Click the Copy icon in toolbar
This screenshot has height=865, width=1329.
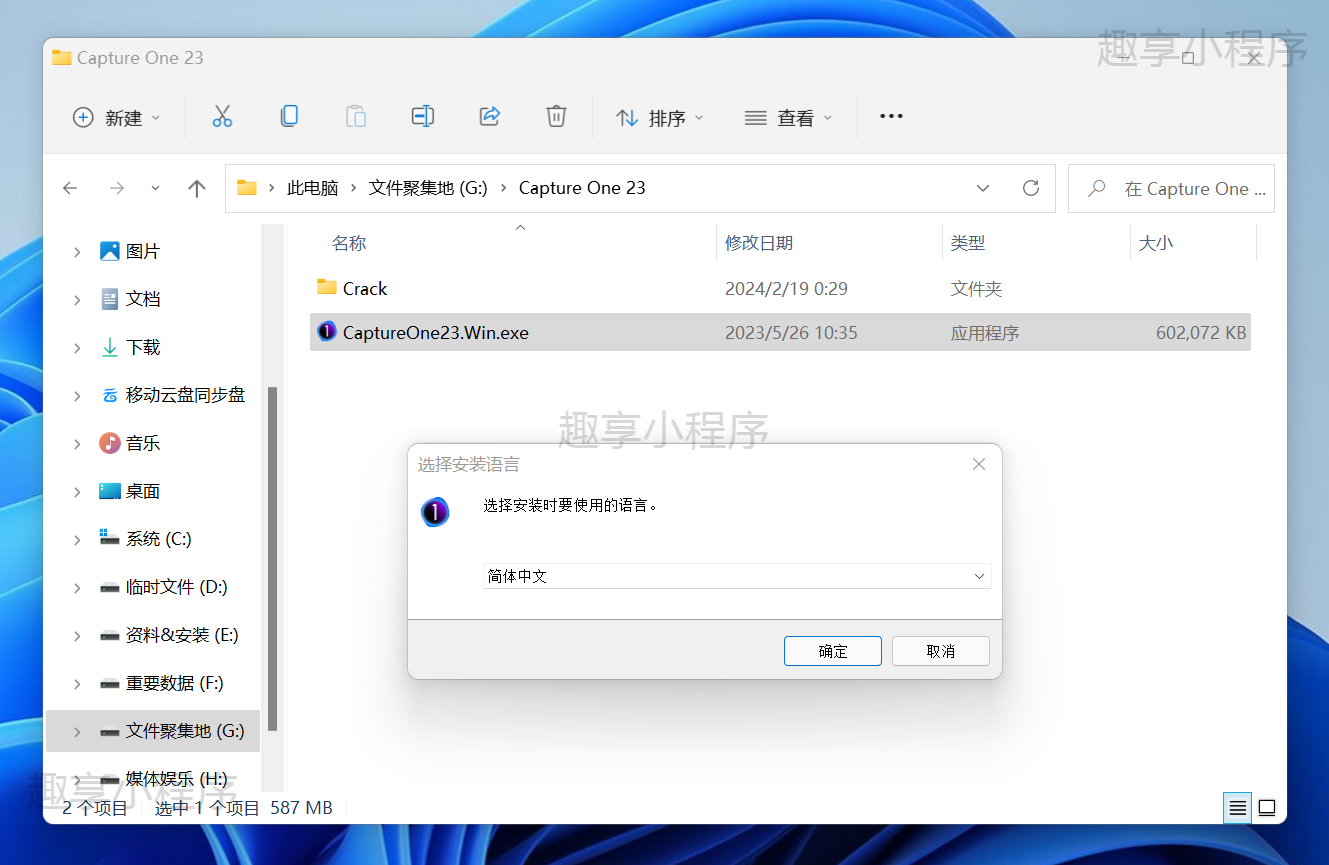pyautogui.click(x=289, y=117)
